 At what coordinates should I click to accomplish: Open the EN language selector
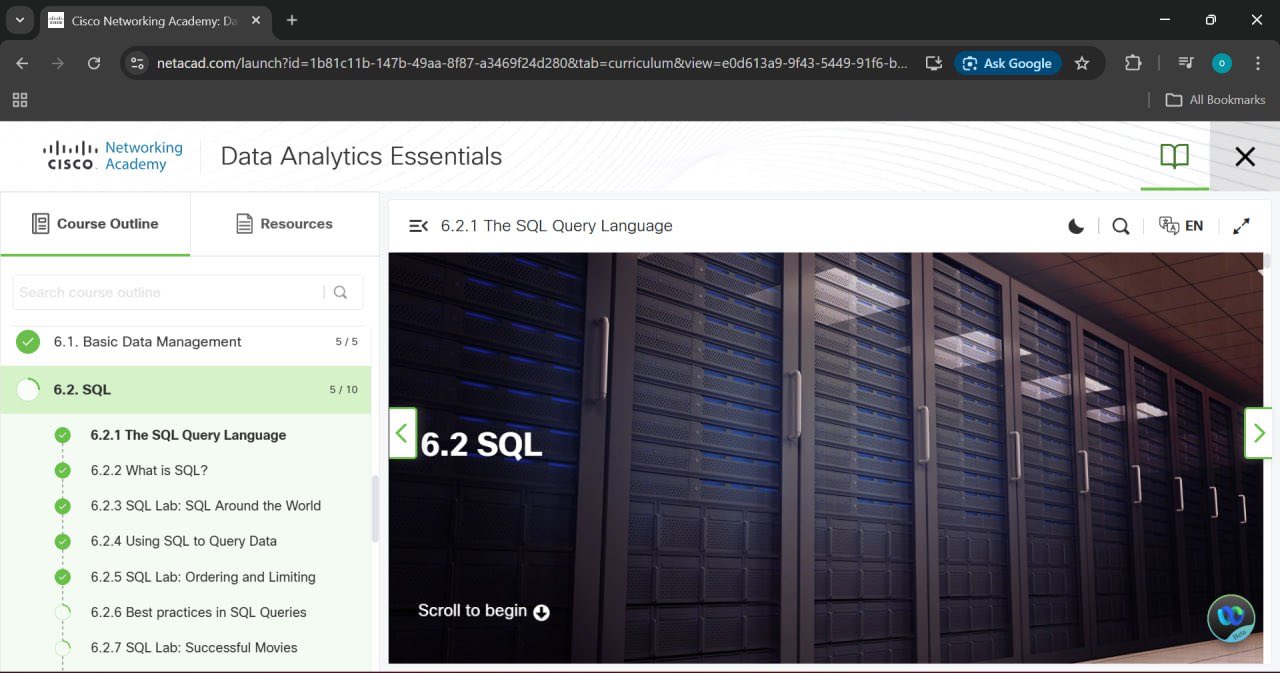tap(1181, 226)
